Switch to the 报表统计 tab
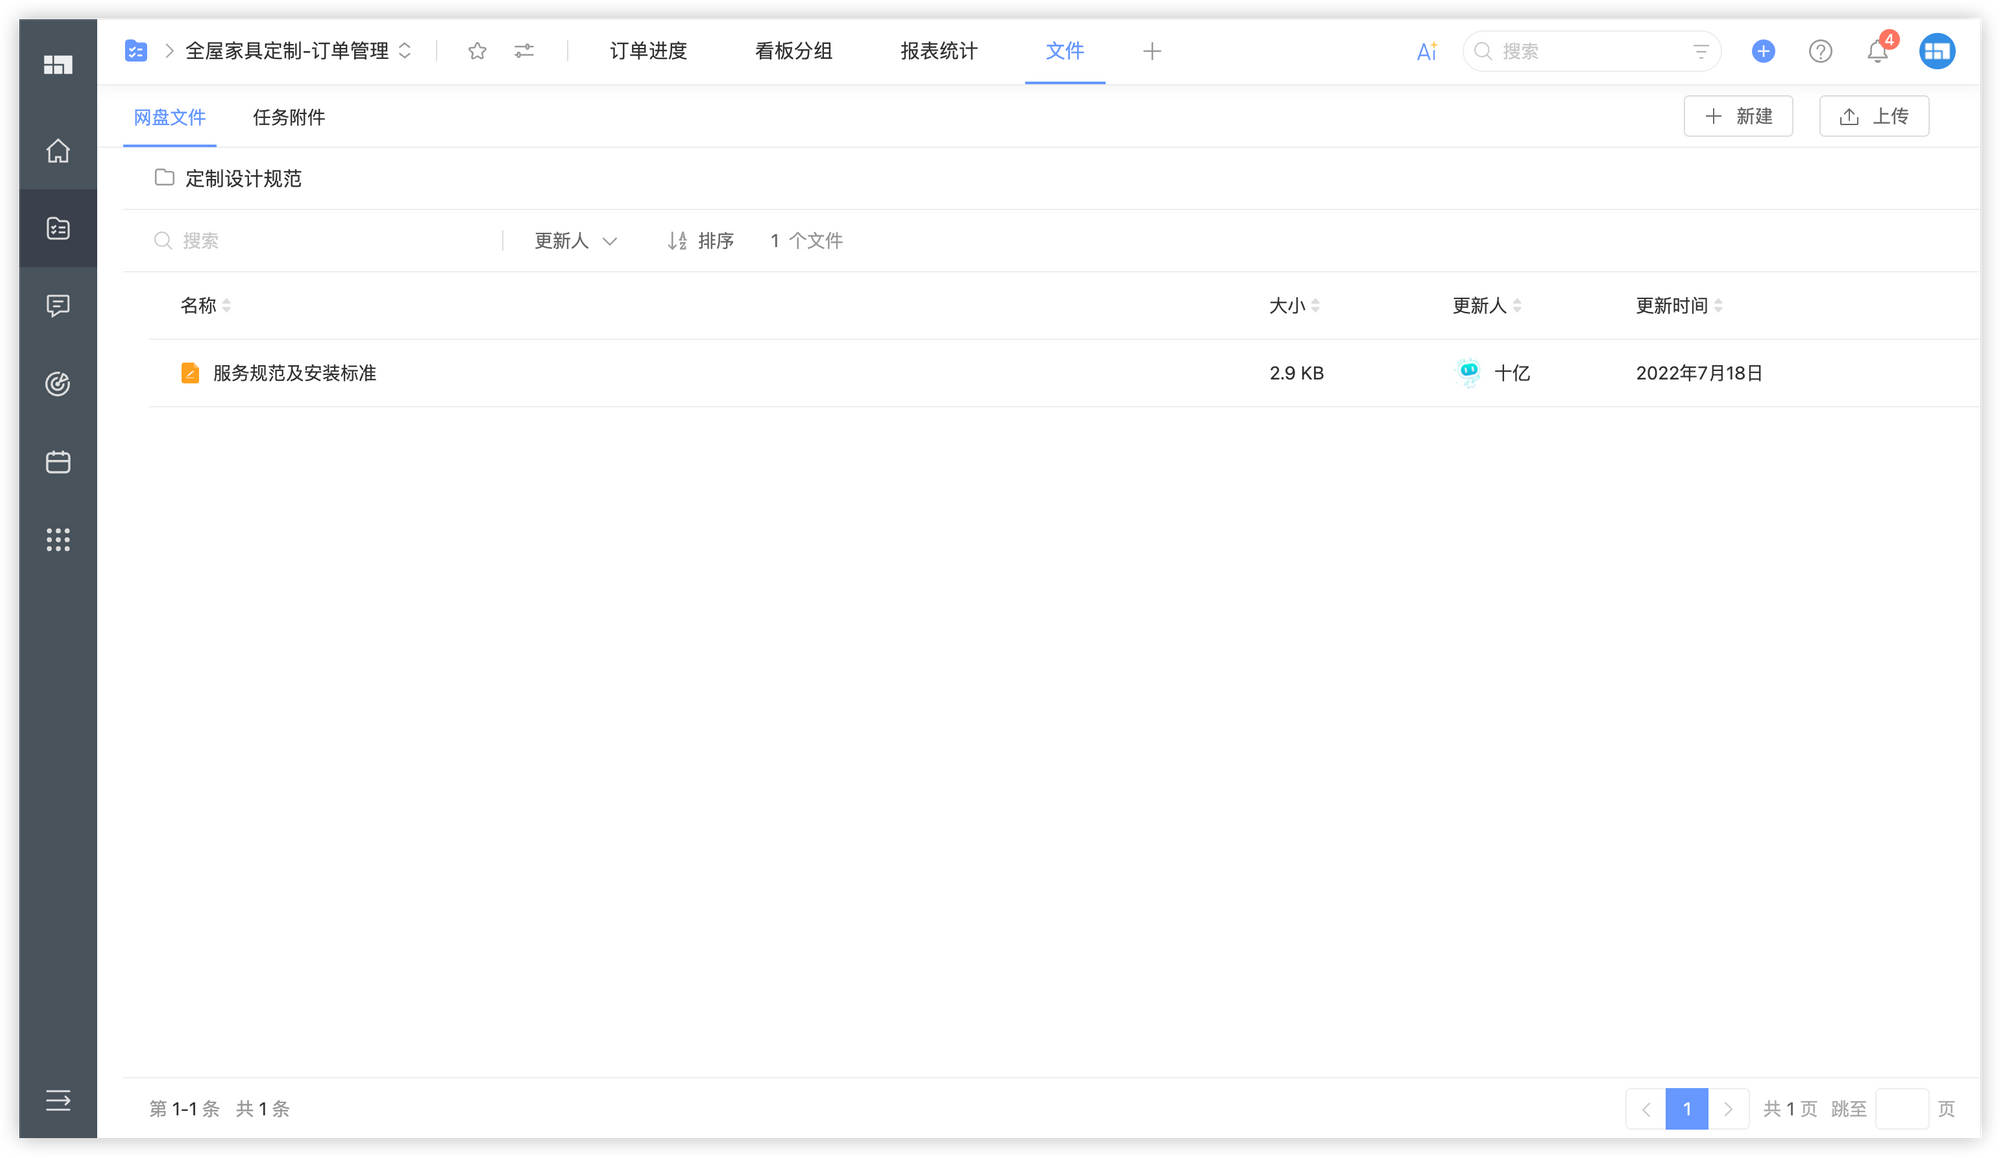 [938, 51]
